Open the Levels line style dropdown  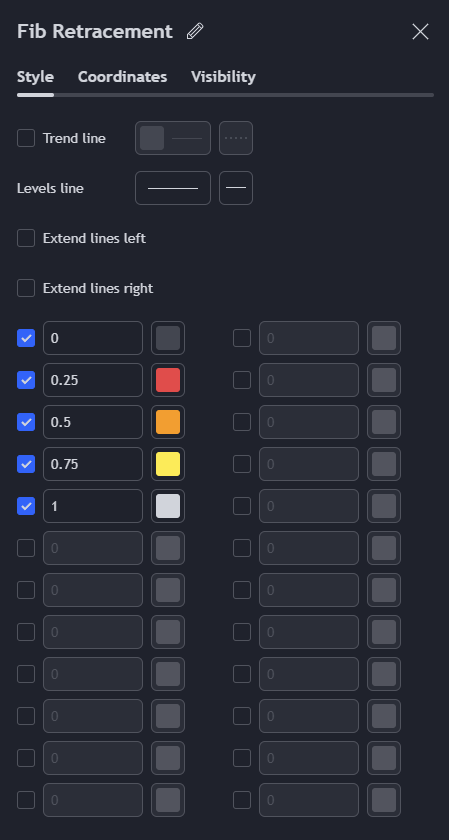coord(236,188)
